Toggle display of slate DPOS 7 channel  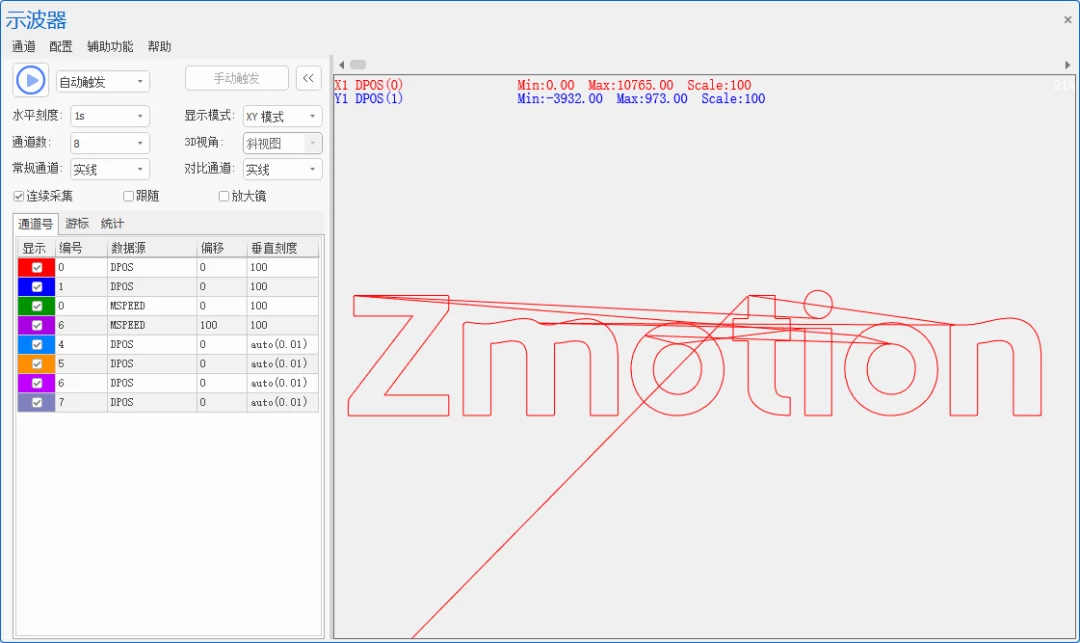click(x=37, y=402)
